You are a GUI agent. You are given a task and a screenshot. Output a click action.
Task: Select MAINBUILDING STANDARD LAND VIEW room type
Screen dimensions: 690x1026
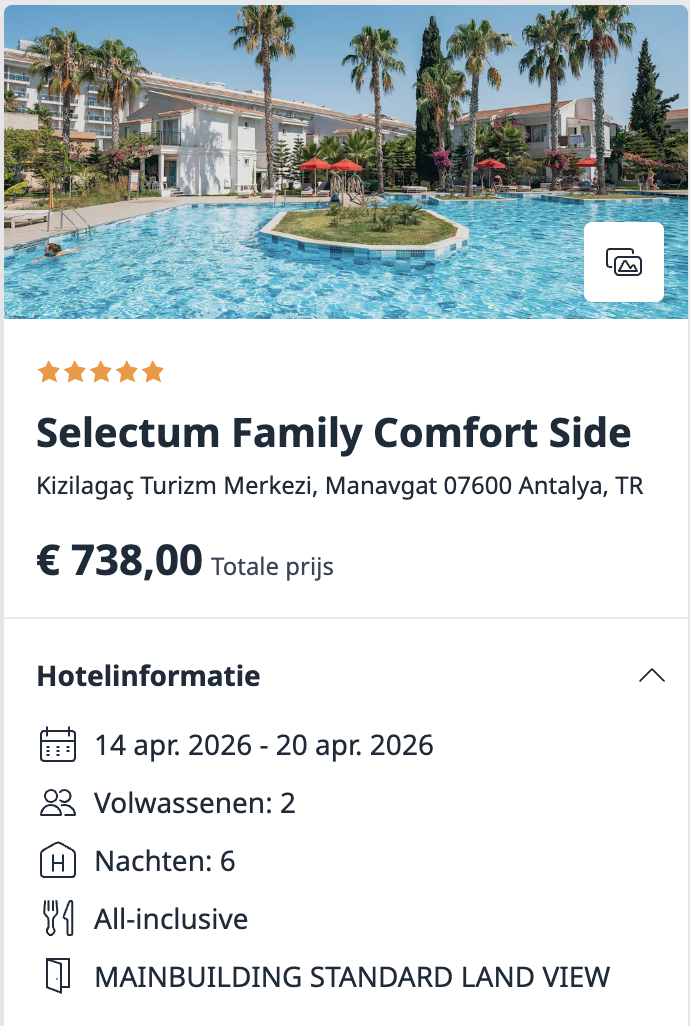pyautogui.click(x=353, y=977)
